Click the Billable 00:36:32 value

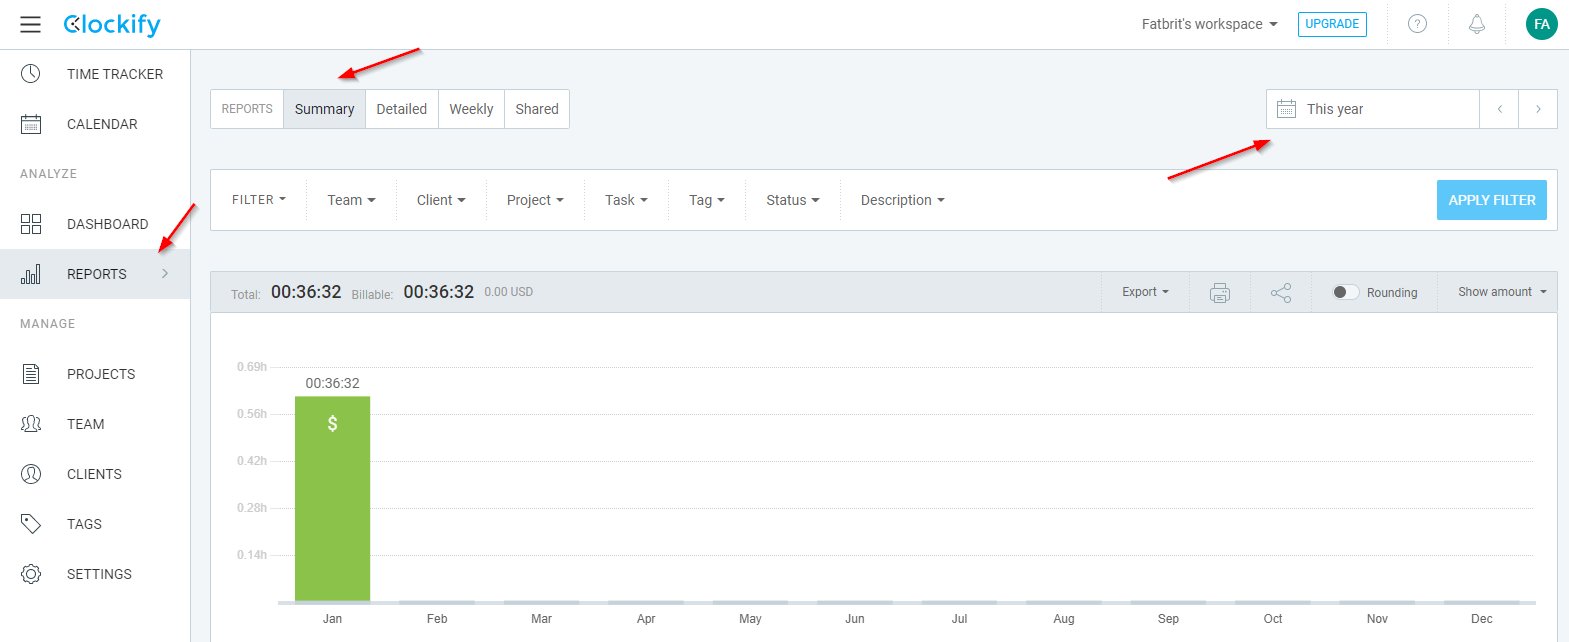point(439,292)
